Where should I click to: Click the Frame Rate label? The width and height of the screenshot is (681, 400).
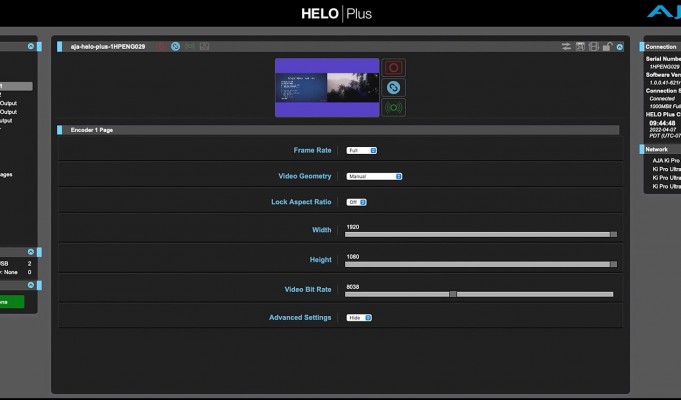(312, 150)
